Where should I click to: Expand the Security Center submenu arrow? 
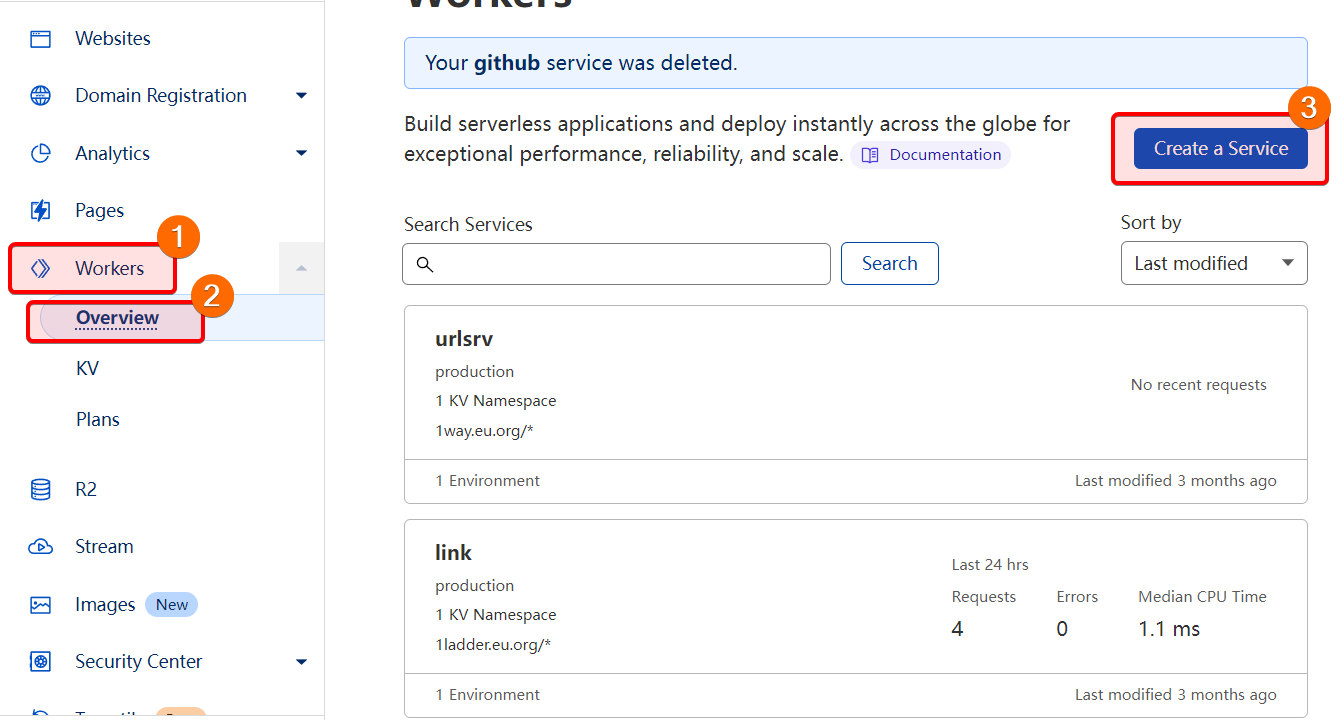tap(301, 662)
